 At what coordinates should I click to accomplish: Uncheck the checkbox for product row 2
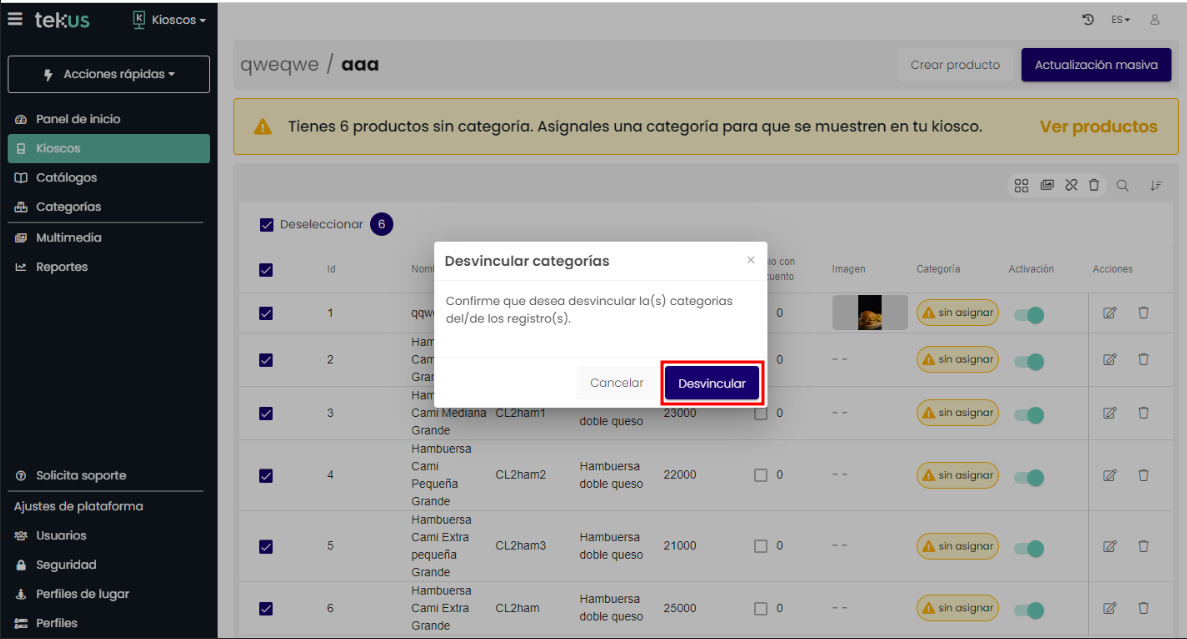[x=266, y=360]
